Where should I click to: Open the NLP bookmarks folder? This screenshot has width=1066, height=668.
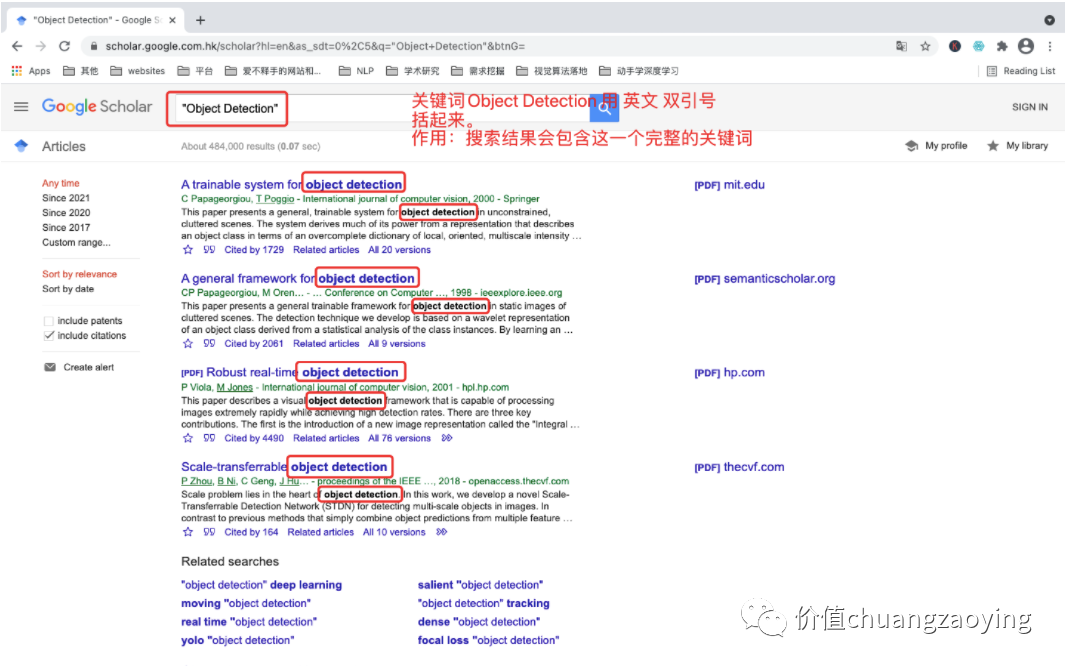tap(356, 71)
